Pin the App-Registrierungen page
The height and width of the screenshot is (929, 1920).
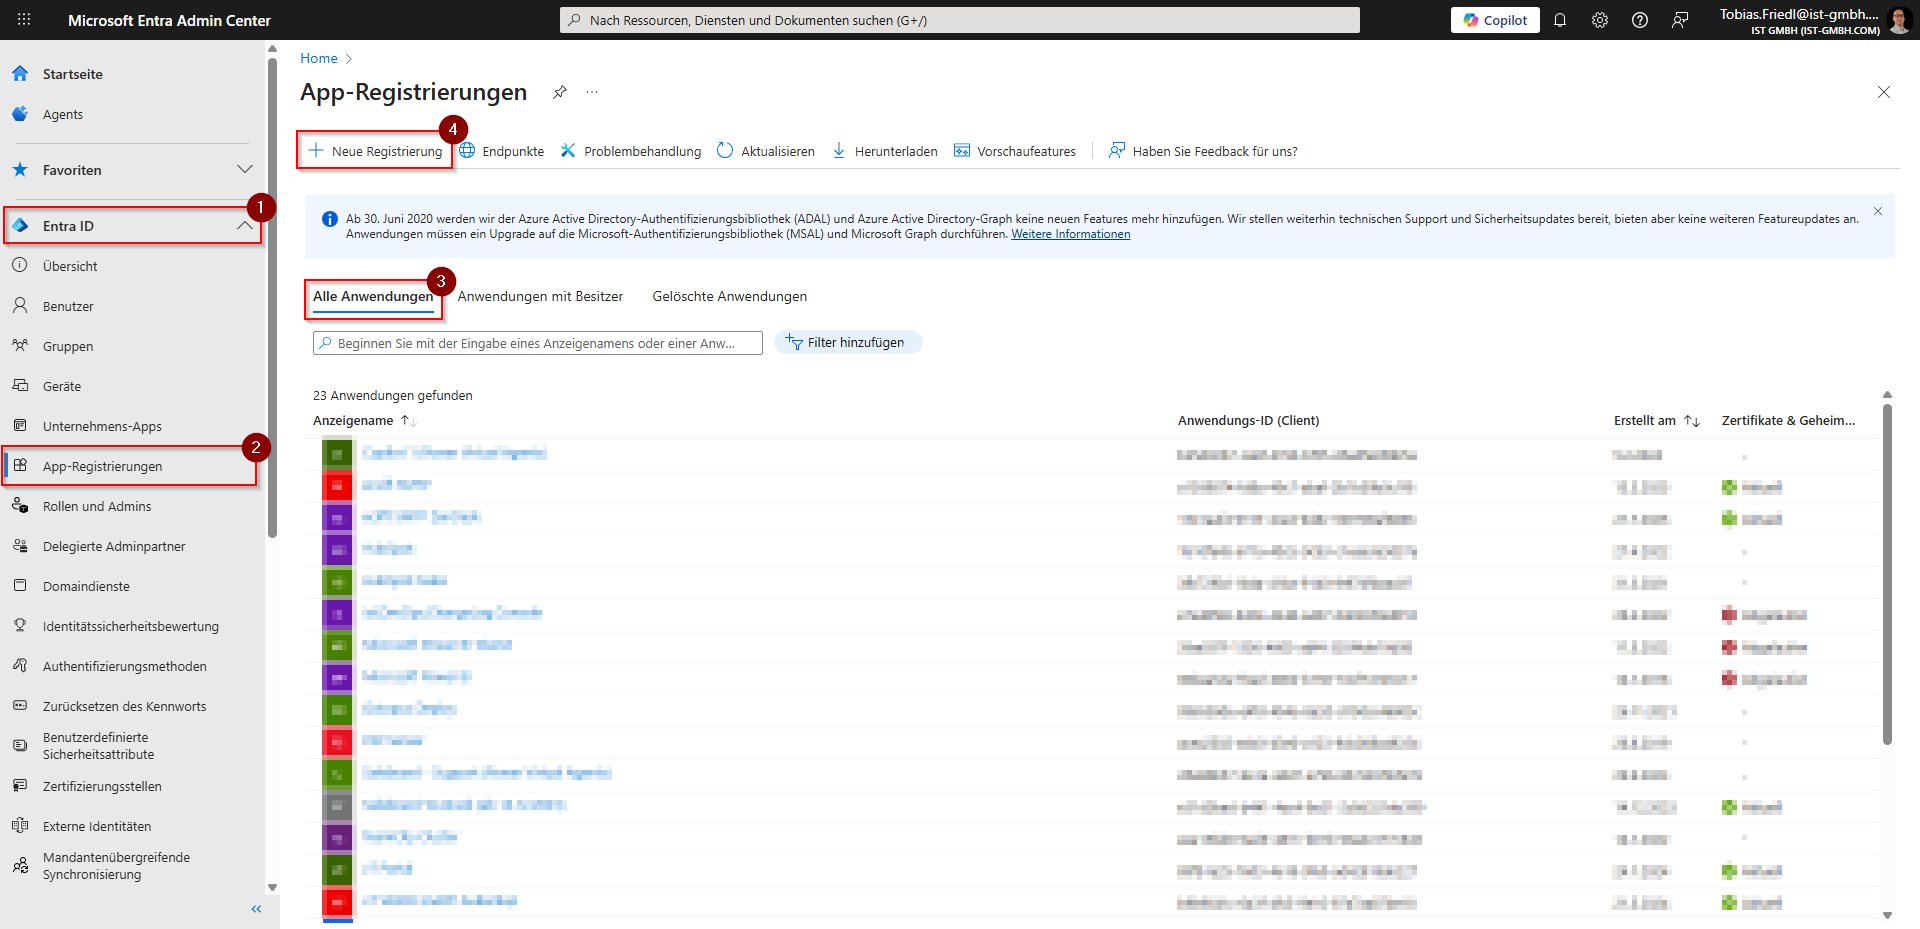pyautogui.click(x=560, y=92)
